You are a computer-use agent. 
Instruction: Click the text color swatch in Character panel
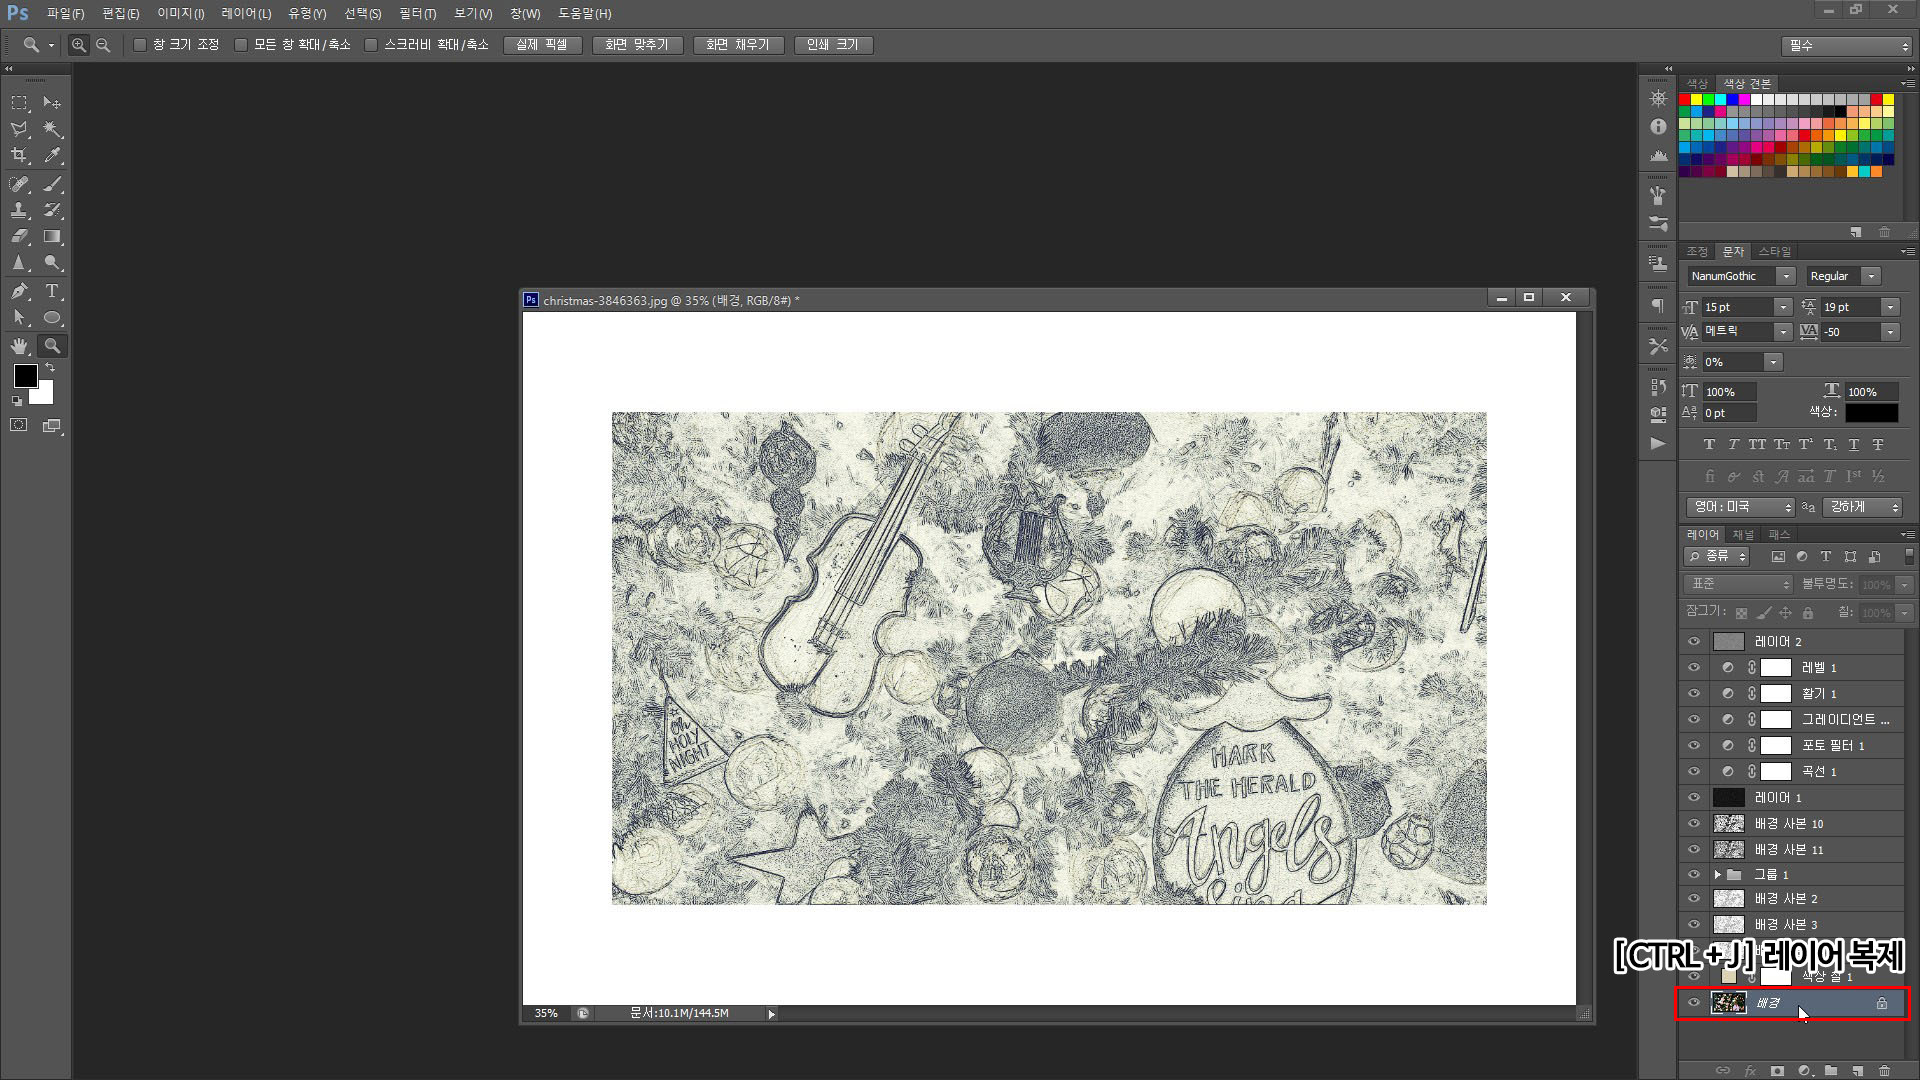1871,413
